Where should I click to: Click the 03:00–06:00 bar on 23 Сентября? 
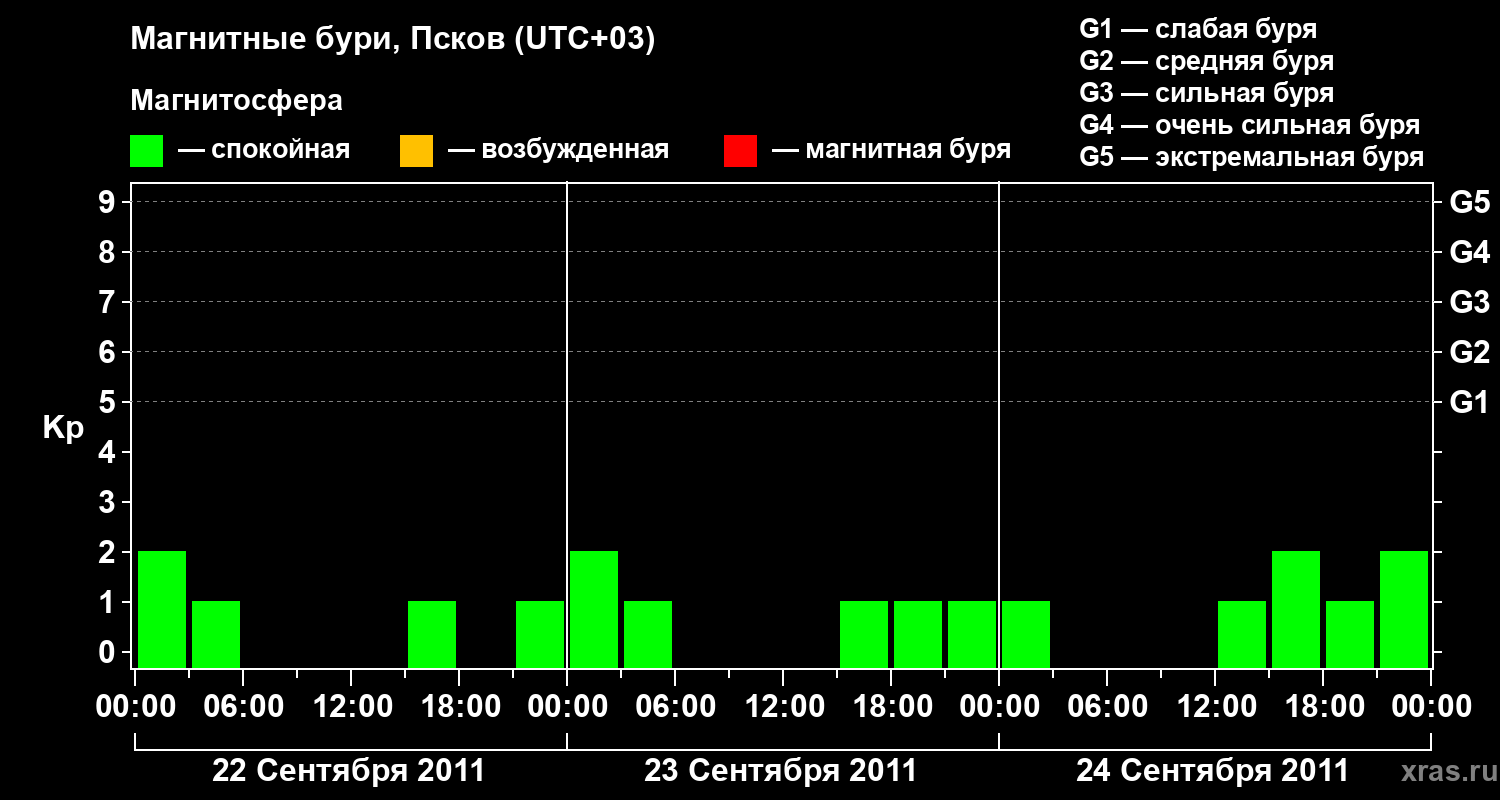648,634
